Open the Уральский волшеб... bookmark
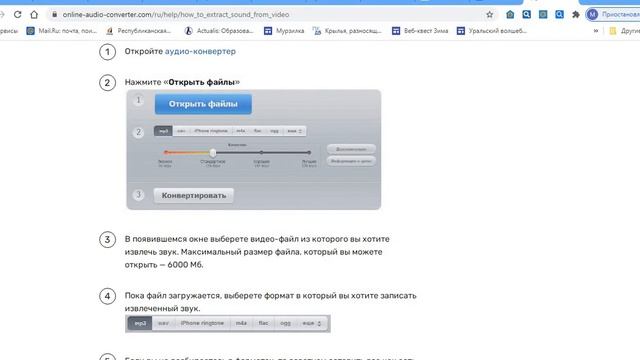Screen dimensions: 640x360 492,31
